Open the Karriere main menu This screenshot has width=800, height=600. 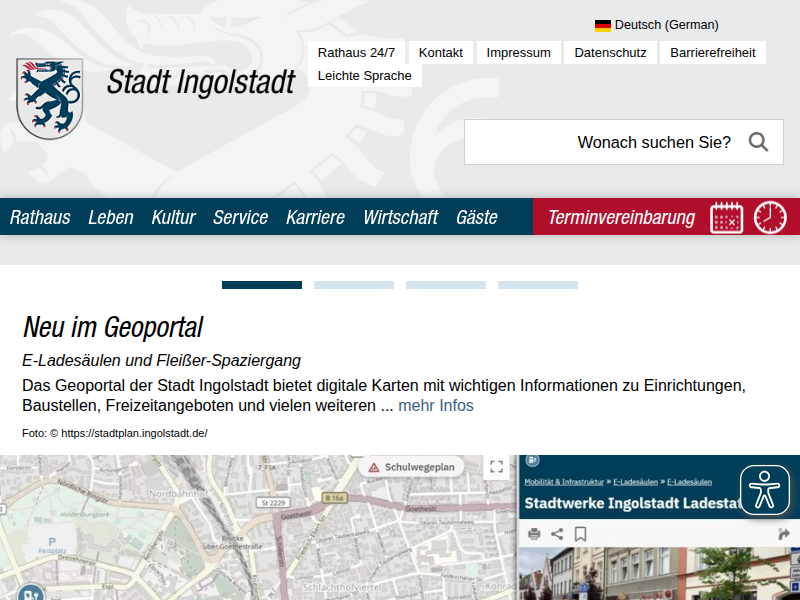(315, 217)
